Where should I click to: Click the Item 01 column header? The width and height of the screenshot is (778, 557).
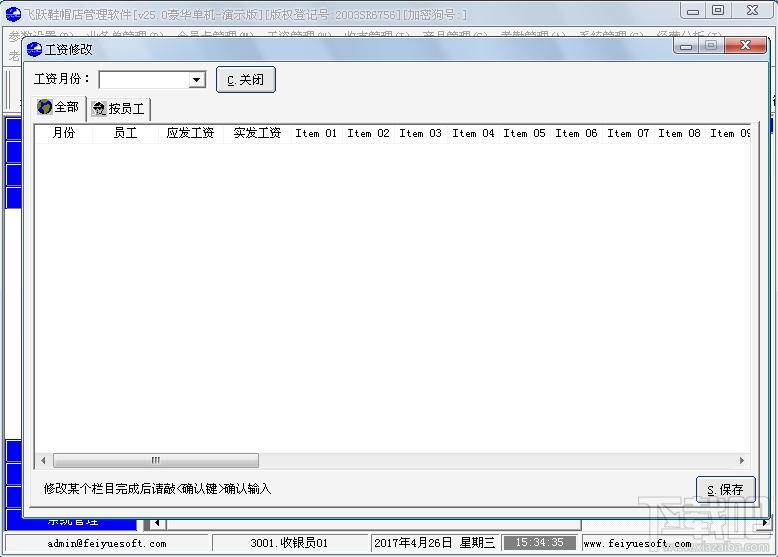click(x=316, y=133)
